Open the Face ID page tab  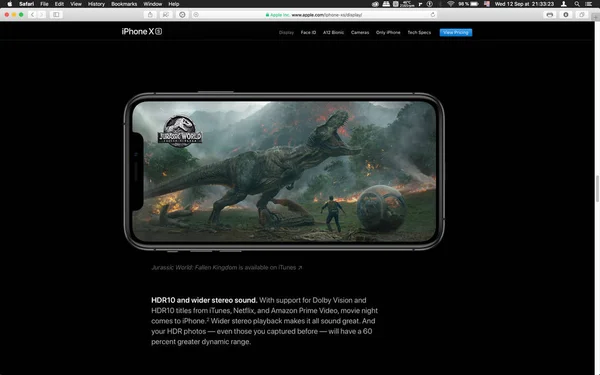point(308,33)
